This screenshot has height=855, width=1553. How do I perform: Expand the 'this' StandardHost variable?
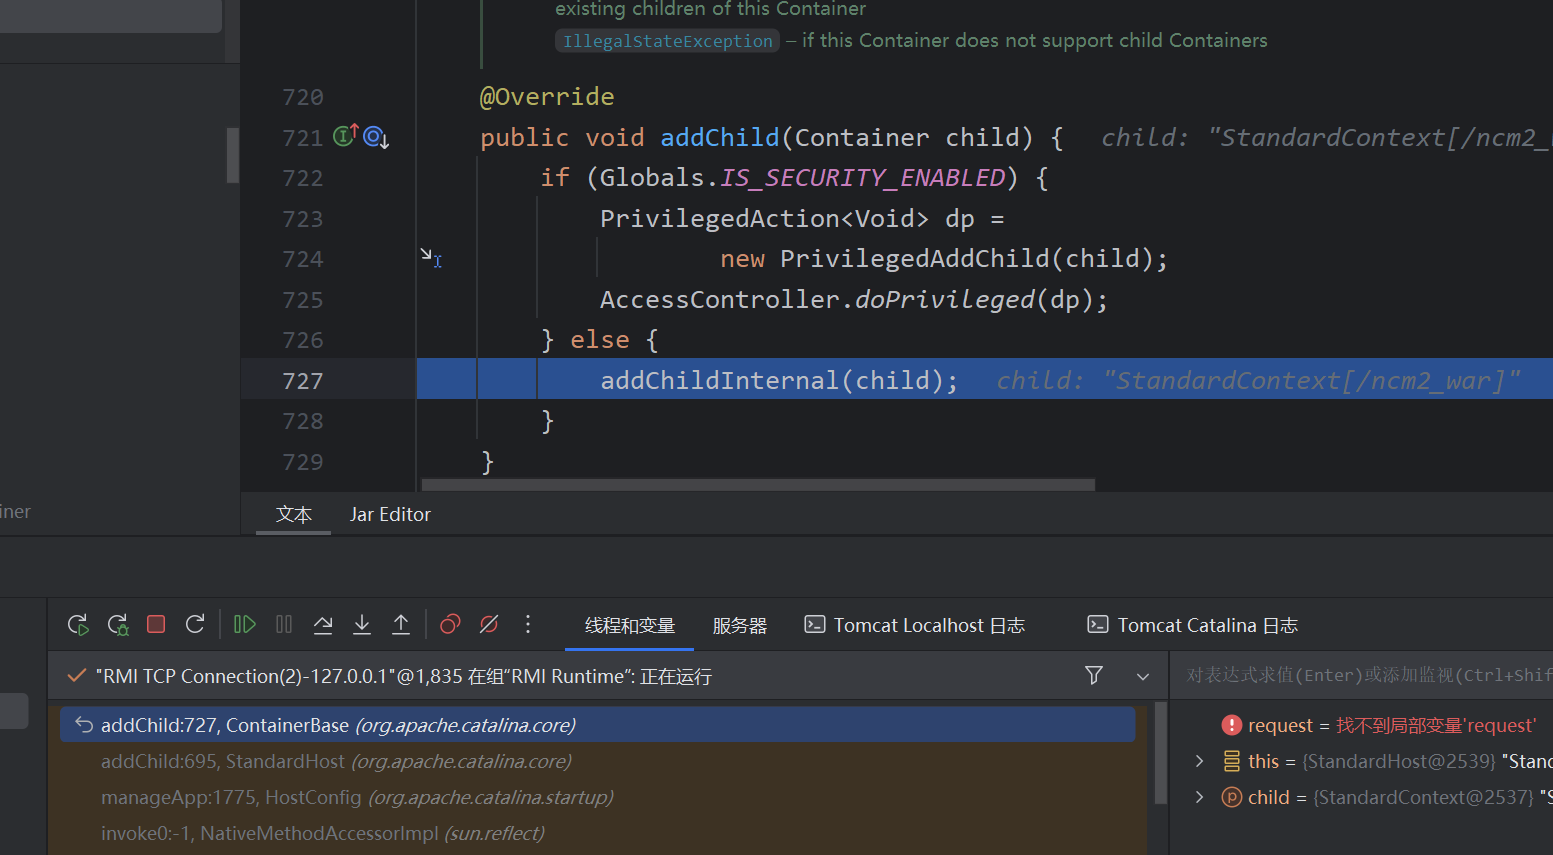click(1199, 761)
